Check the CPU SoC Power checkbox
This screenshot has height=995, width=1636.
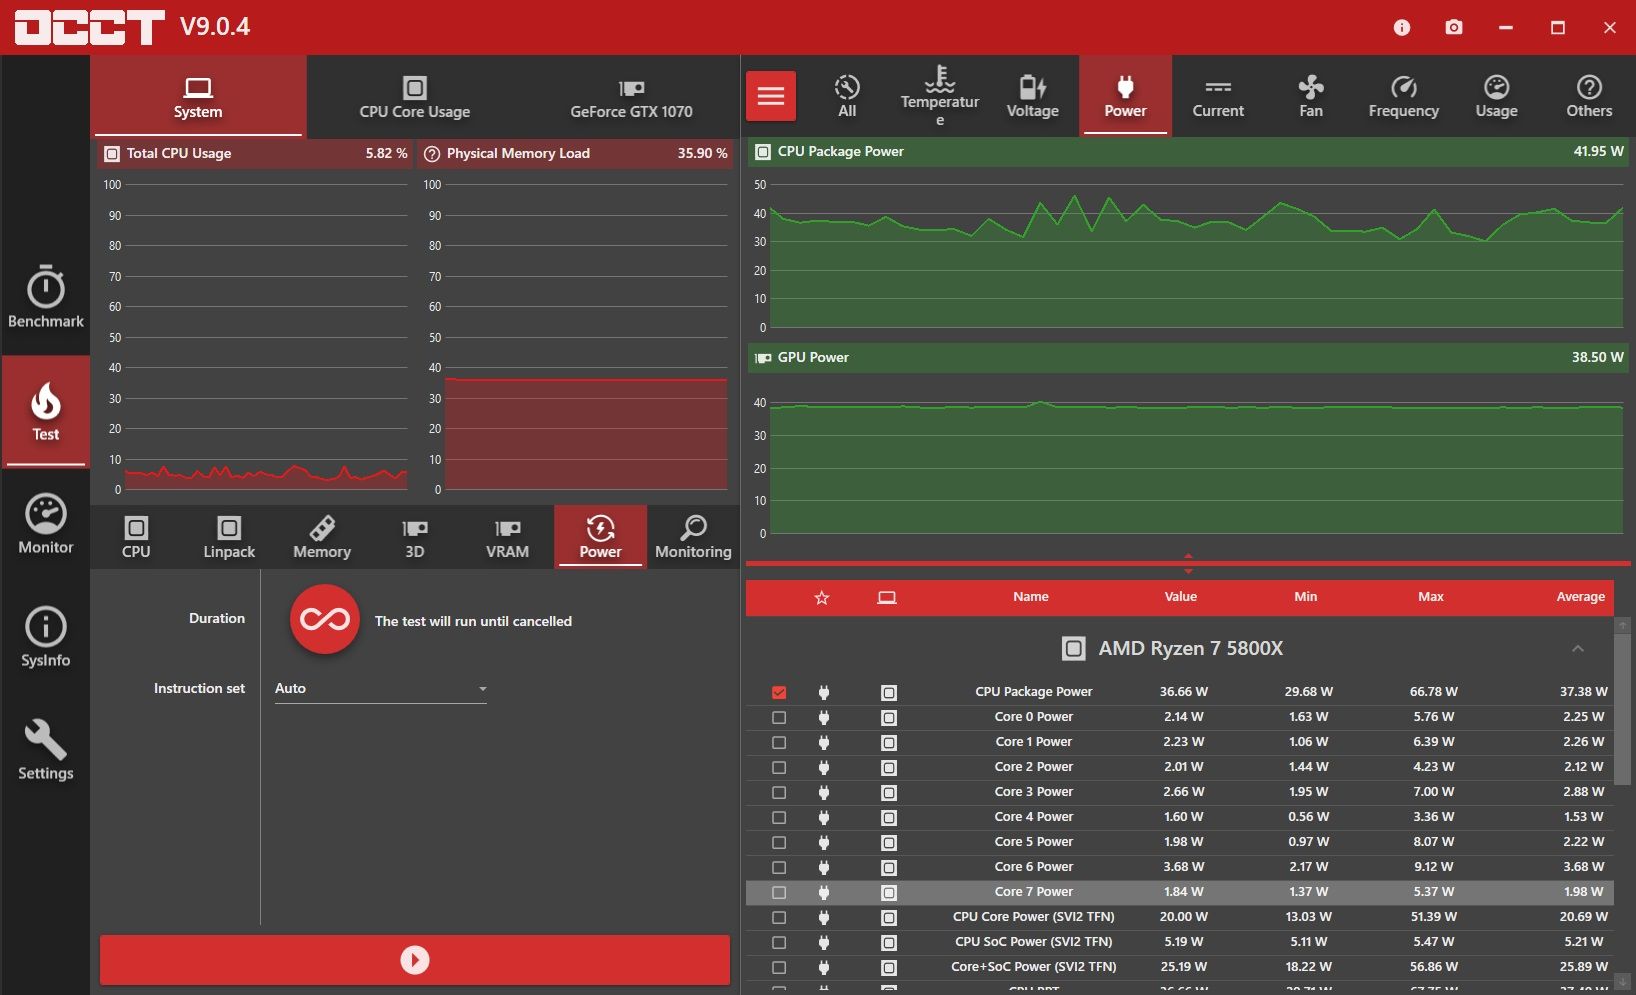tap(779, 942)
